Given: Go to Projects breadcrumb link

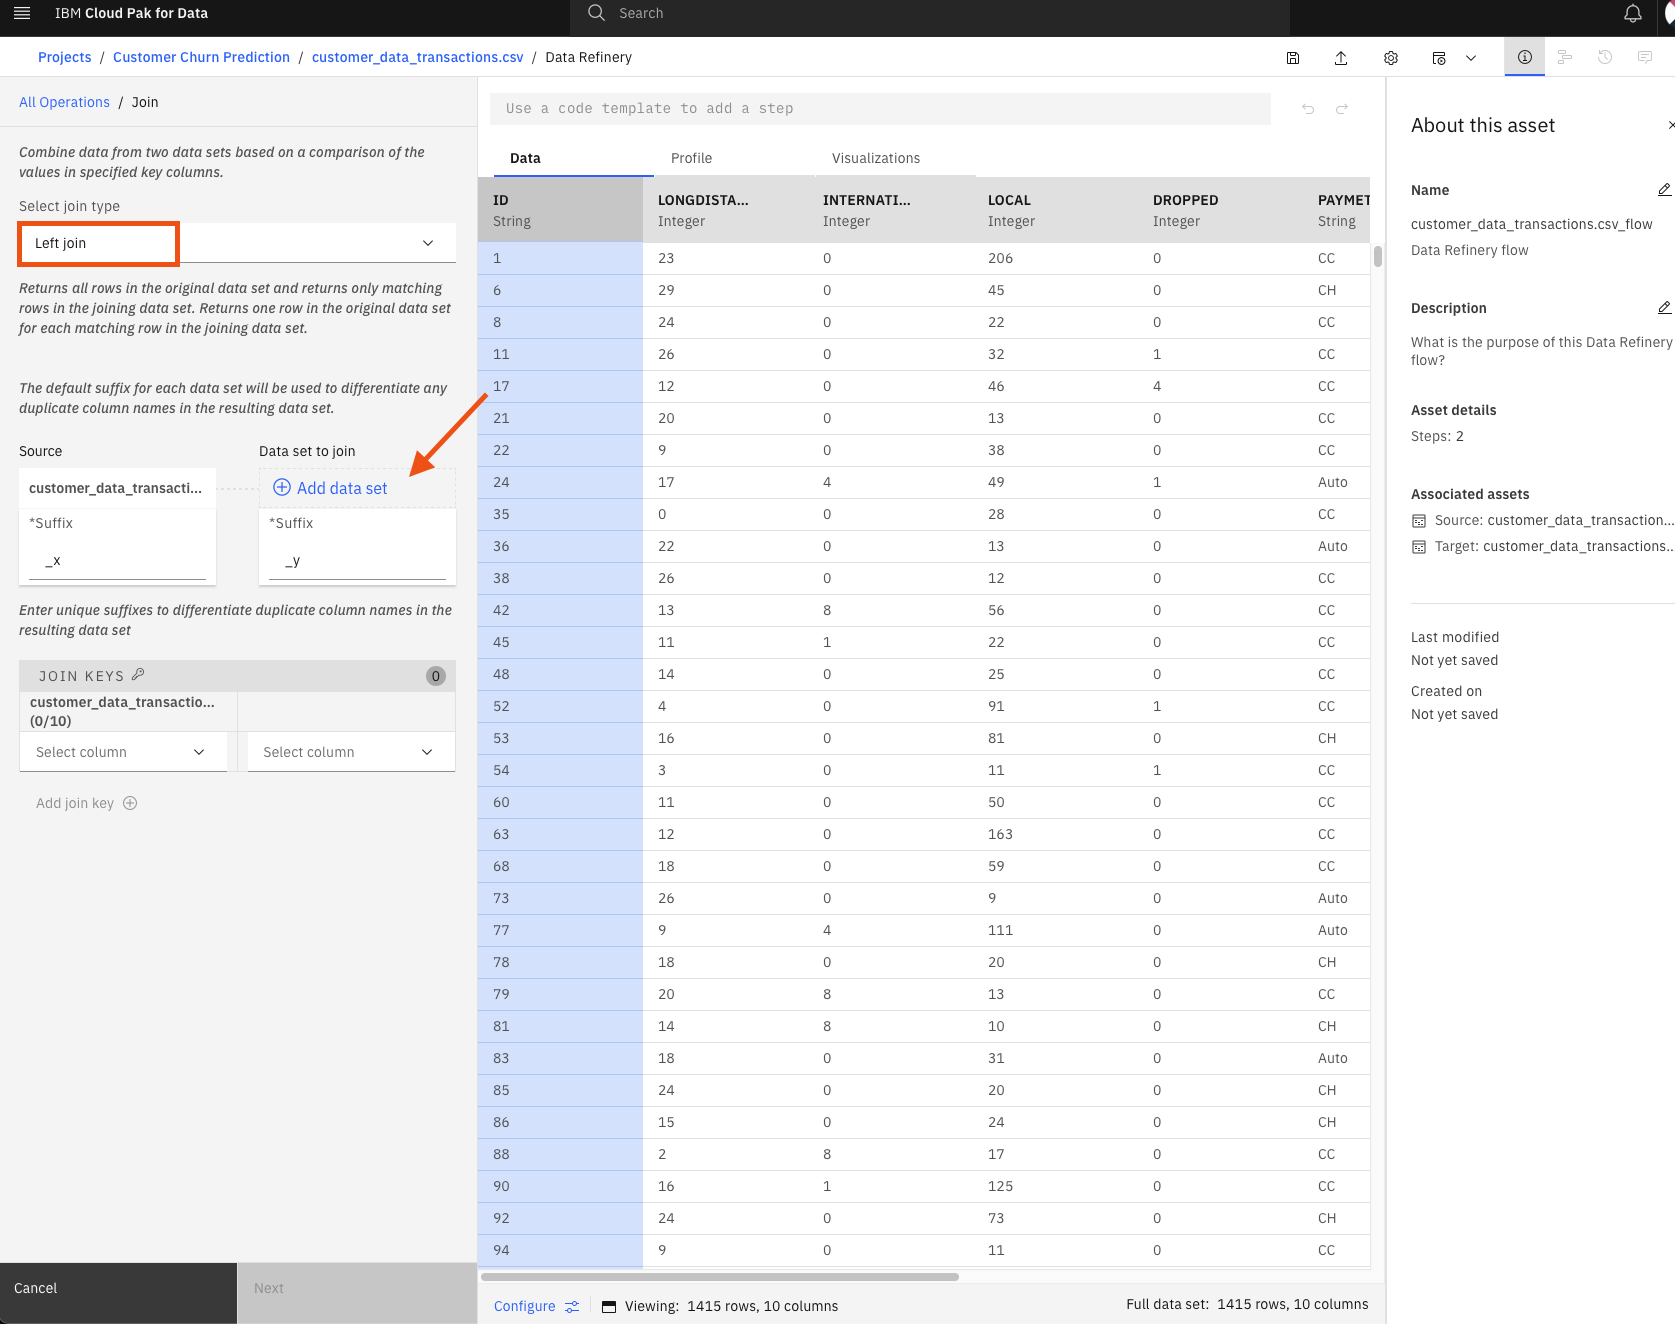Looking at the screenshot, I should coord(64,57).
